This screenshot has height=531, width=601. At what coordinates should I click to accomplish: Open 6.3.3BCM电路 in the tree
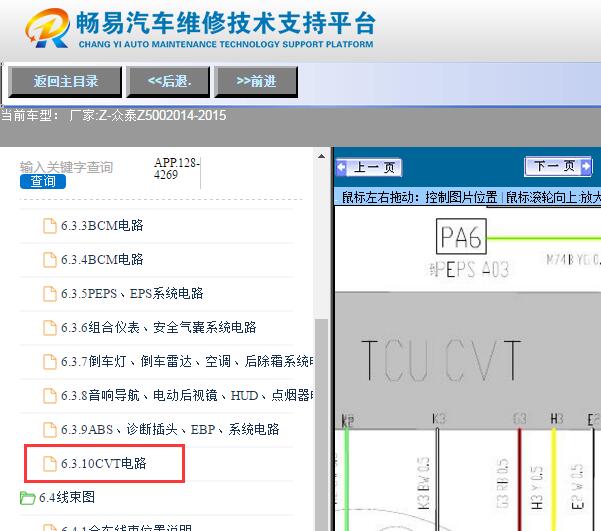[102, 225]
